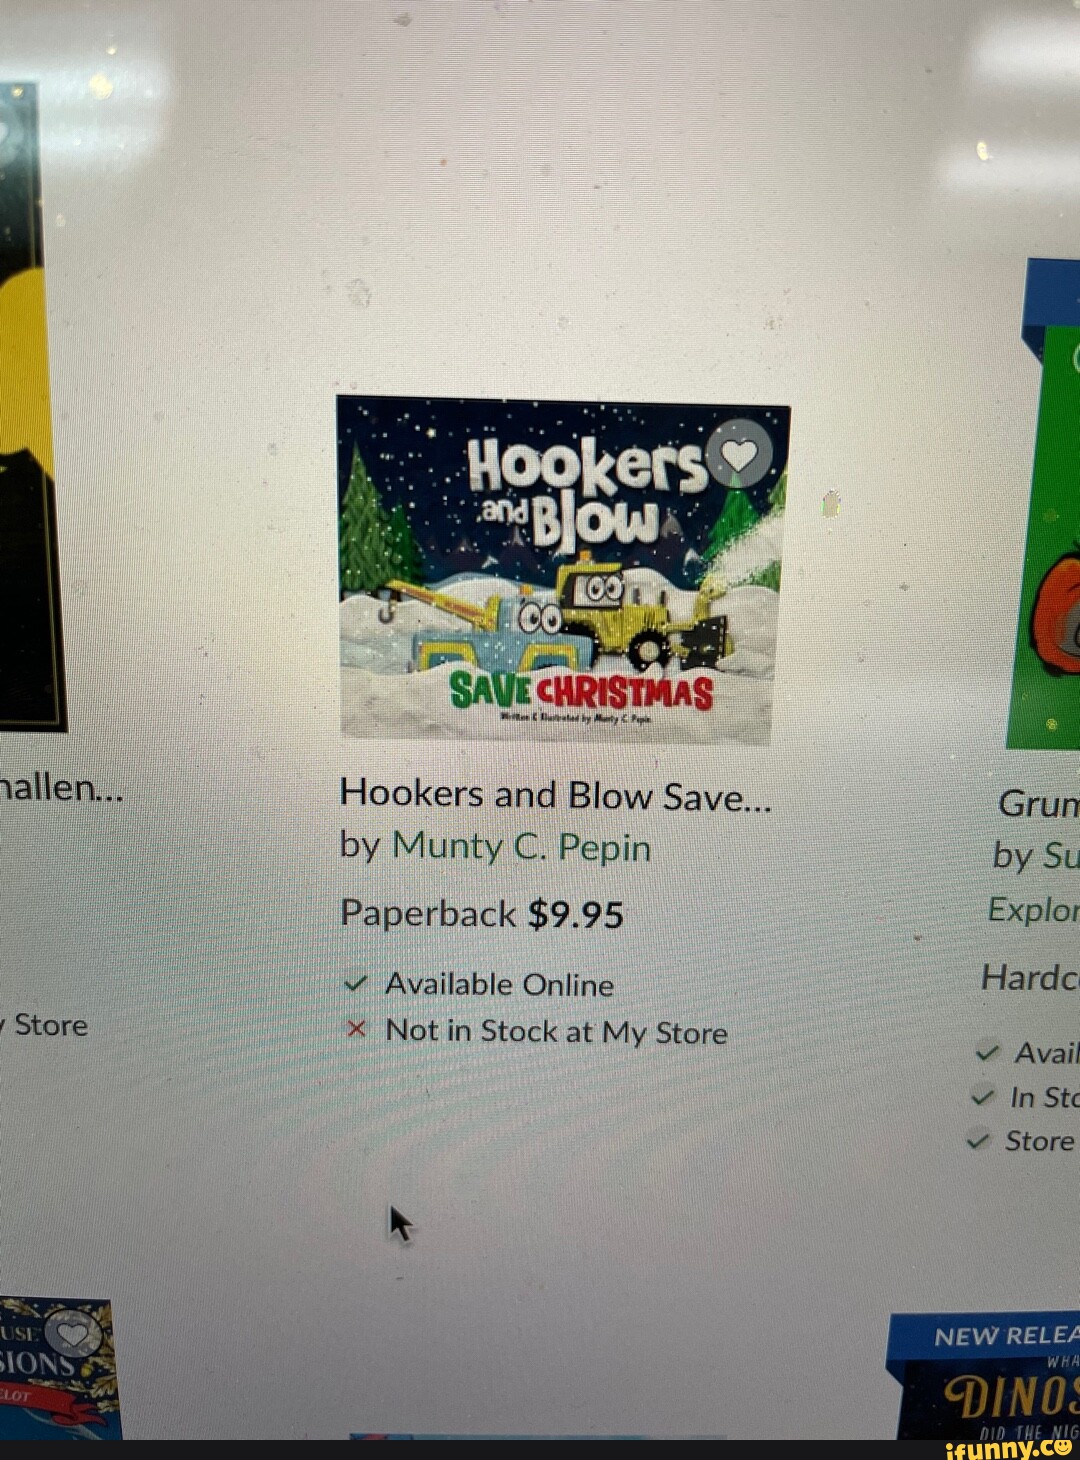The width and height of the screenshot is (1080, 1460).
Task: Click the heart wishlist icon on Hookers and Blow cover
Action: (740, 455)
